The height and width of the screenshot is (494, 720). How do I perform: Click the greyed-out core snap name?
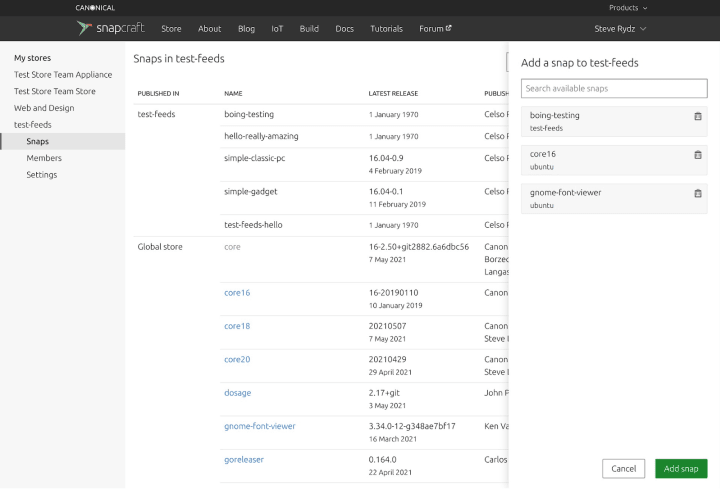tap(232, 247)
